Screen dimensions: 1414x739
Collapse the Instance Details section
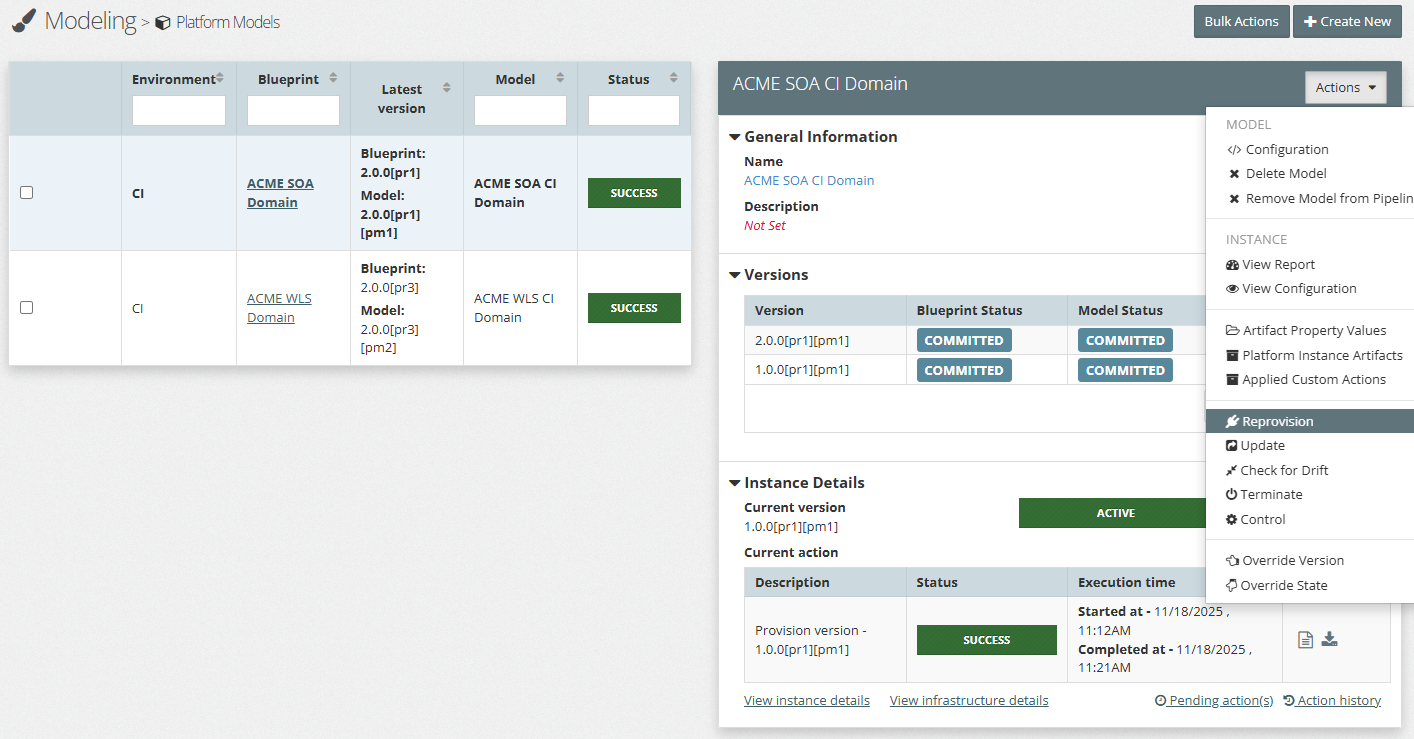tap(735, 483)
